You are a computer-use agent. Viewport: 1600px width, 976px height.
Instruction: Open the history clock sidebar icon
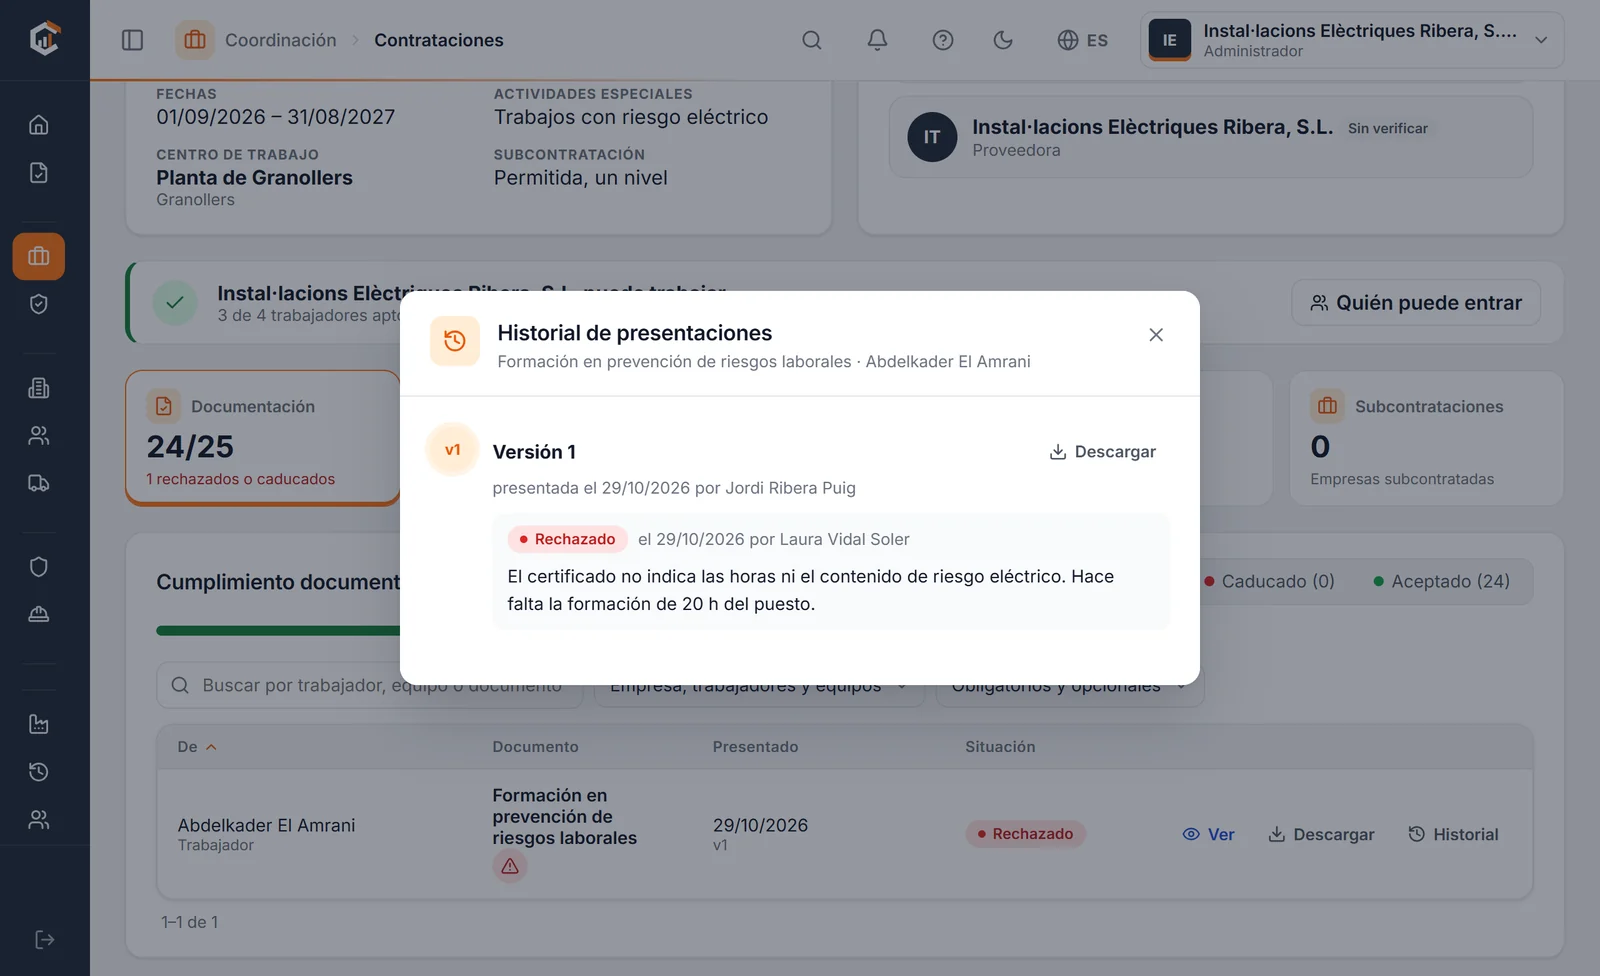tap(39, 772)
